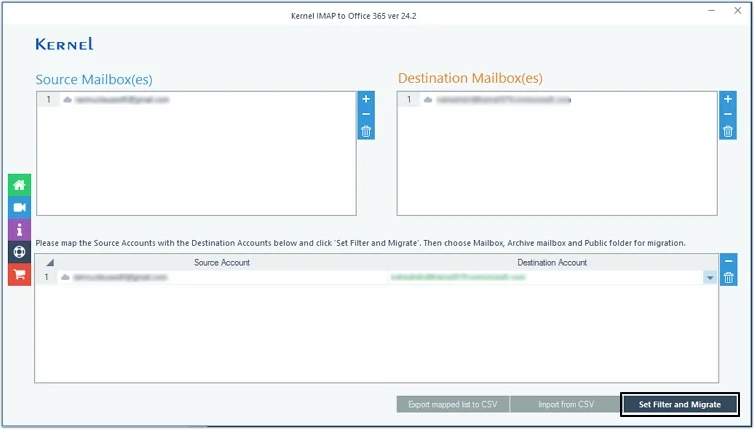755x430 pixels.
Task: Remove selected source mailbox with minus icon
Action: click(x=366, y=115)
